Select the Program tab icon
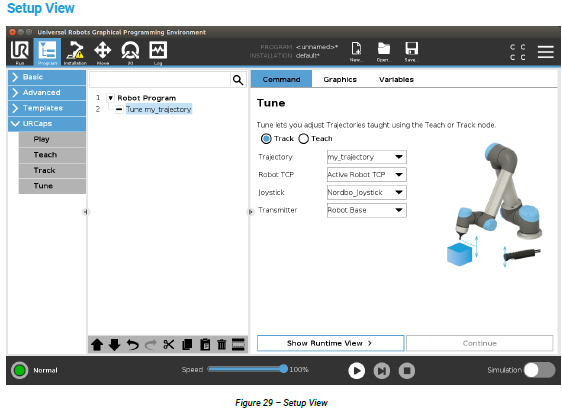This screenshot has height=411, width=562. (47, 52)
